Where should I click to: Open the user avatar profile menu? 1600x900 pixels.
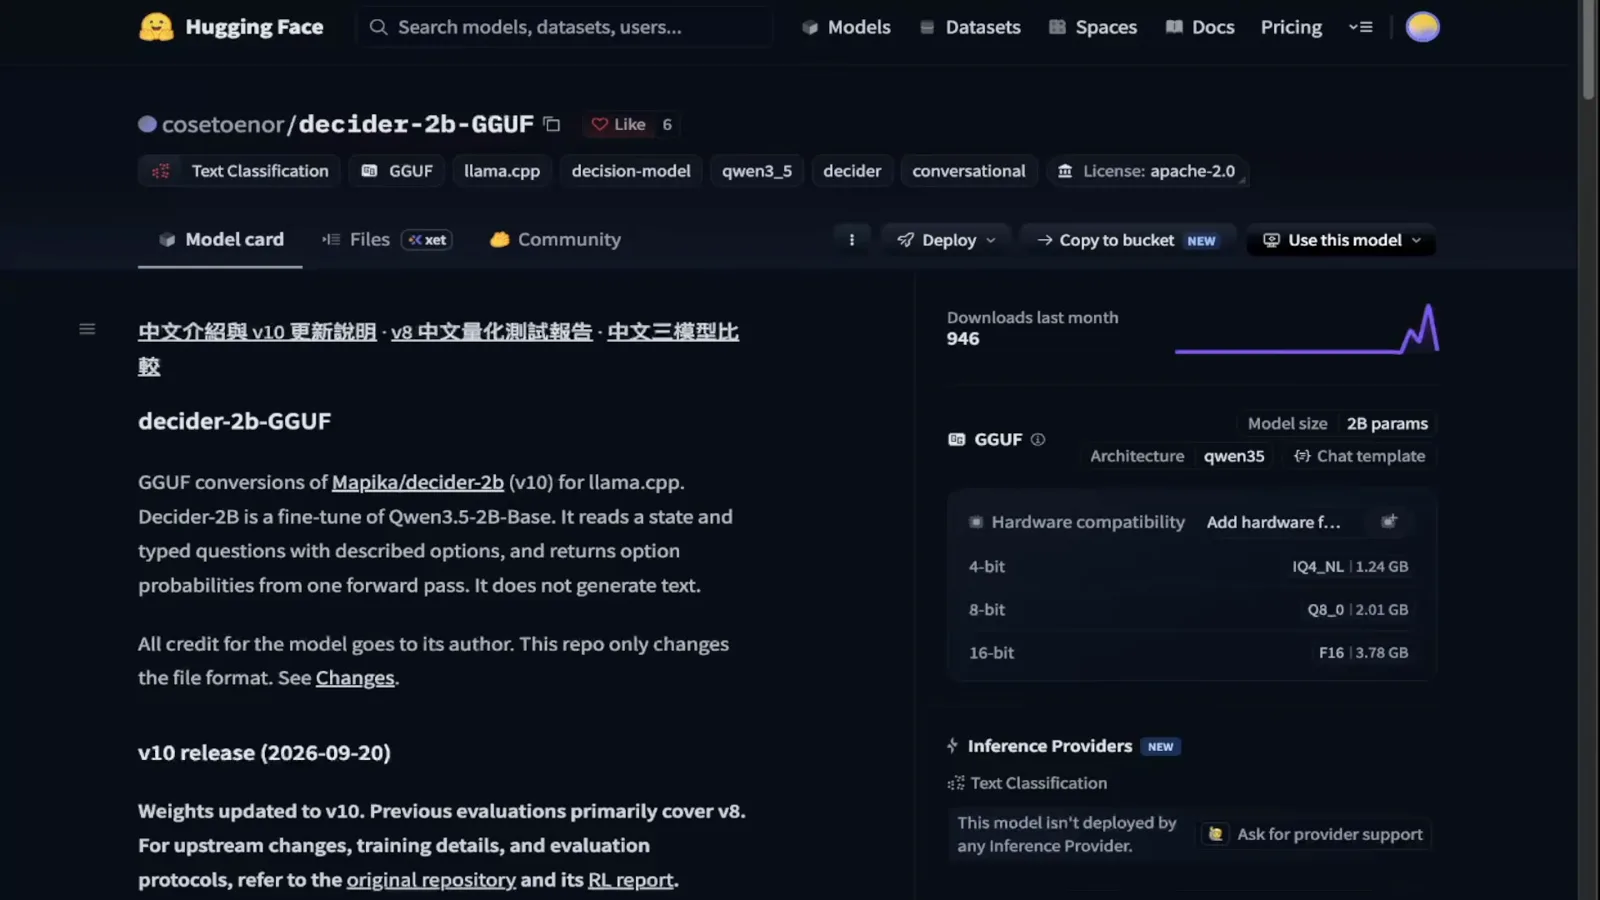click(1422, 27)
